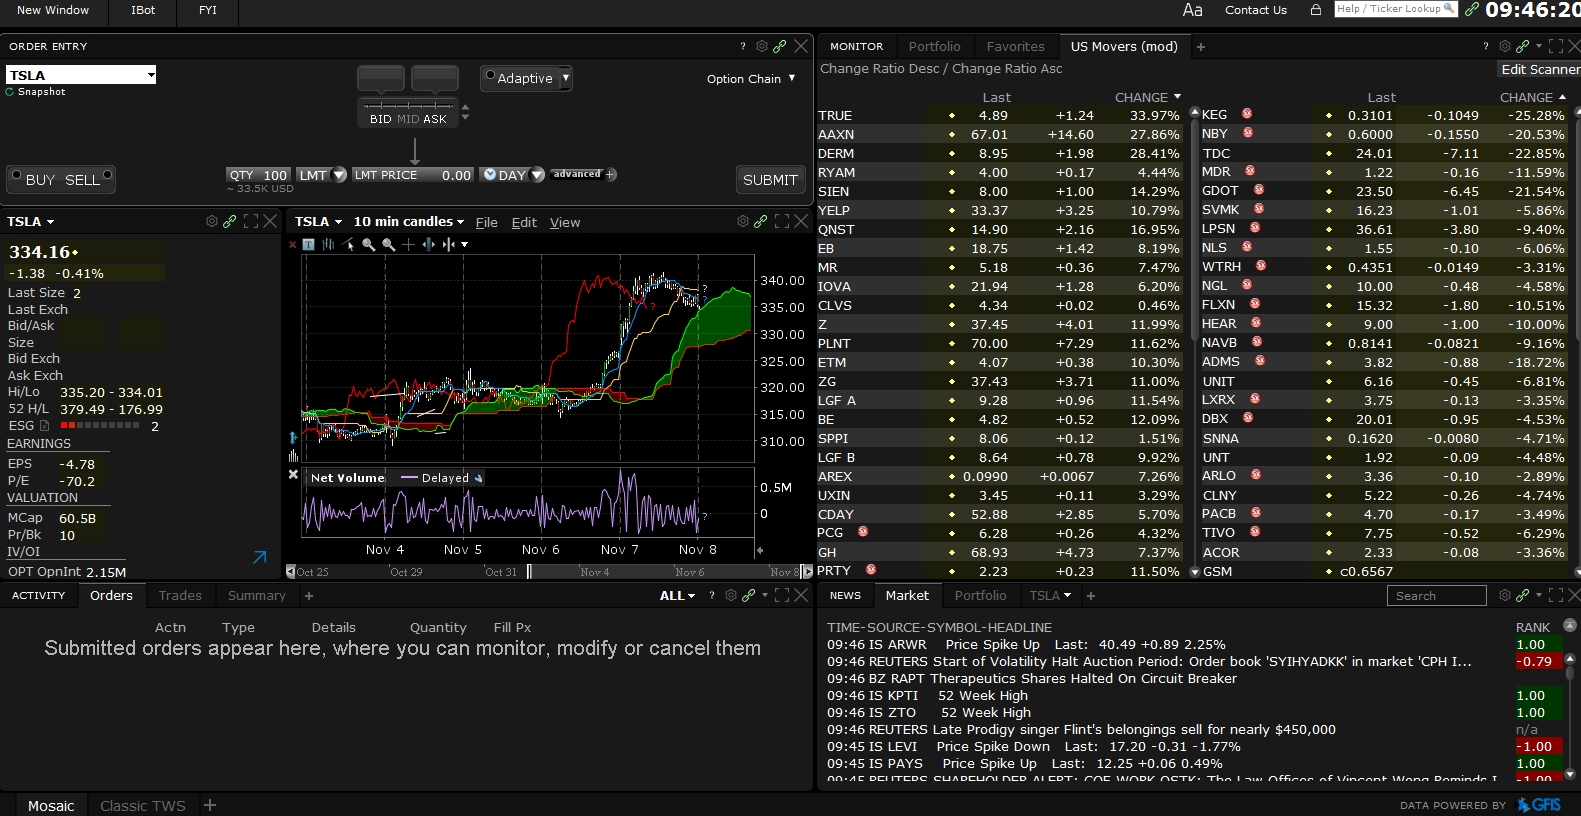
Task: Click Monitor panel green link icon
Action: (1523, 46)
